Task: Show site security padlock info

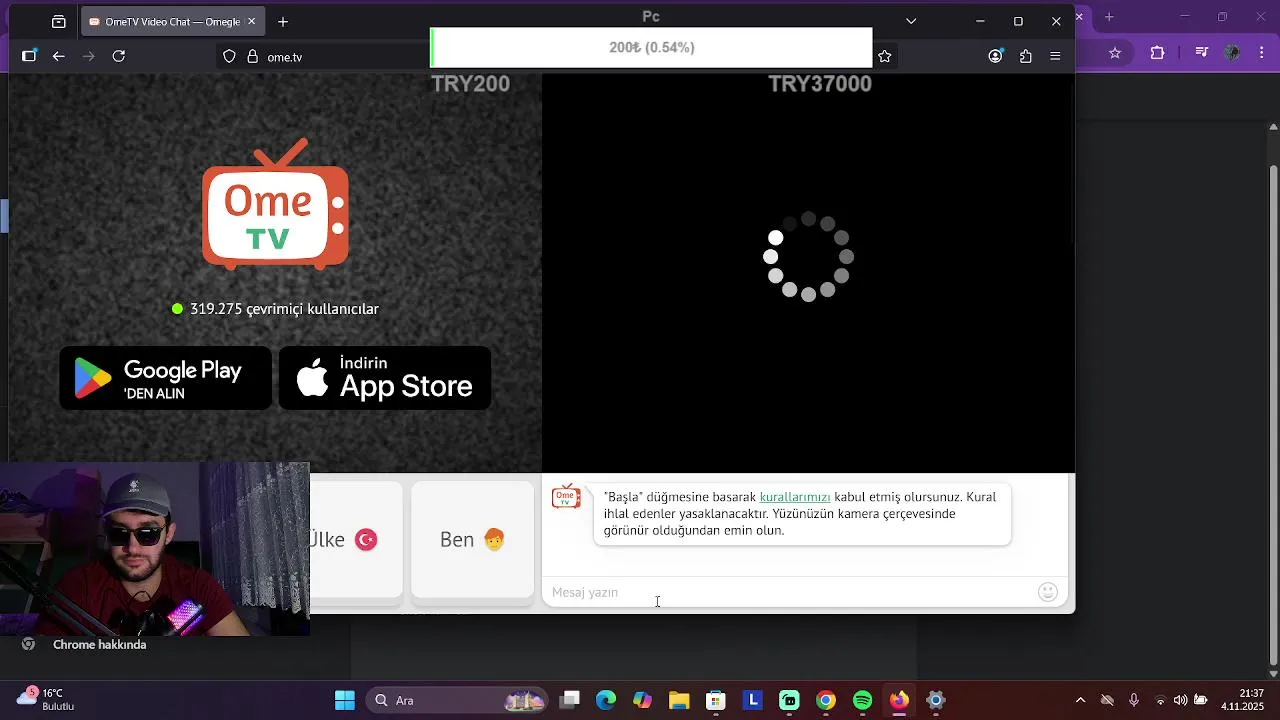Action: pyautogui.click(x=252, y=57)
